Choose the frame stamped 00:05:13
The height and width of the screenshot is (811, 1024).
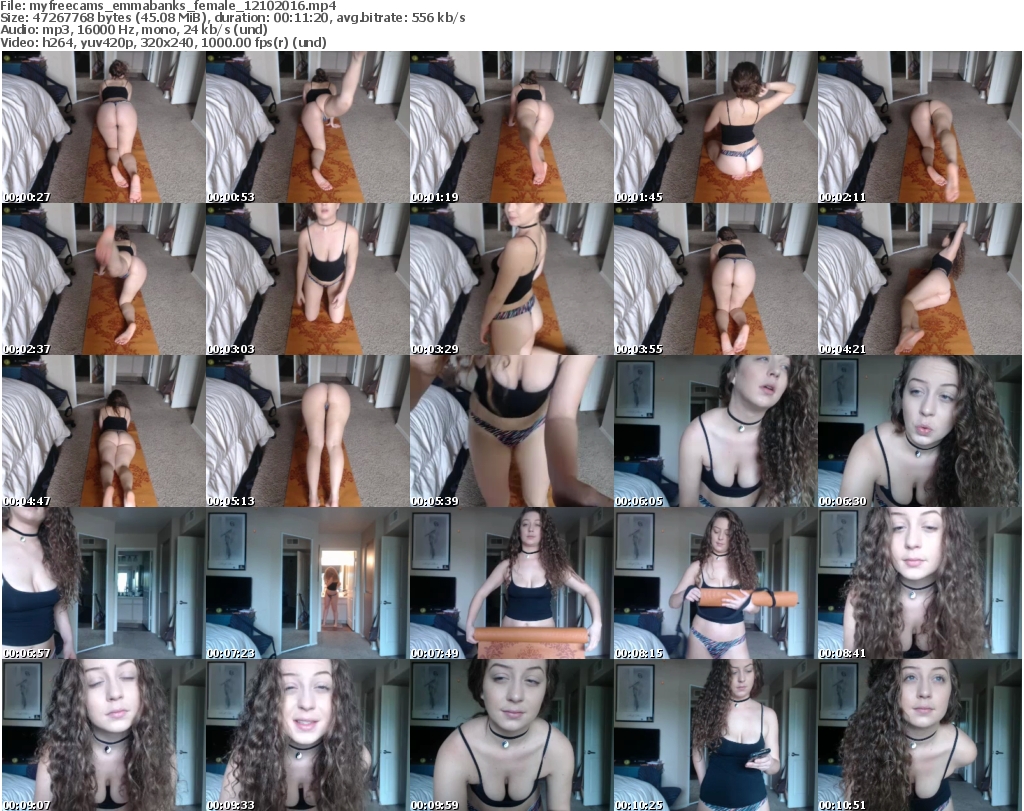(x=307, y=432)
